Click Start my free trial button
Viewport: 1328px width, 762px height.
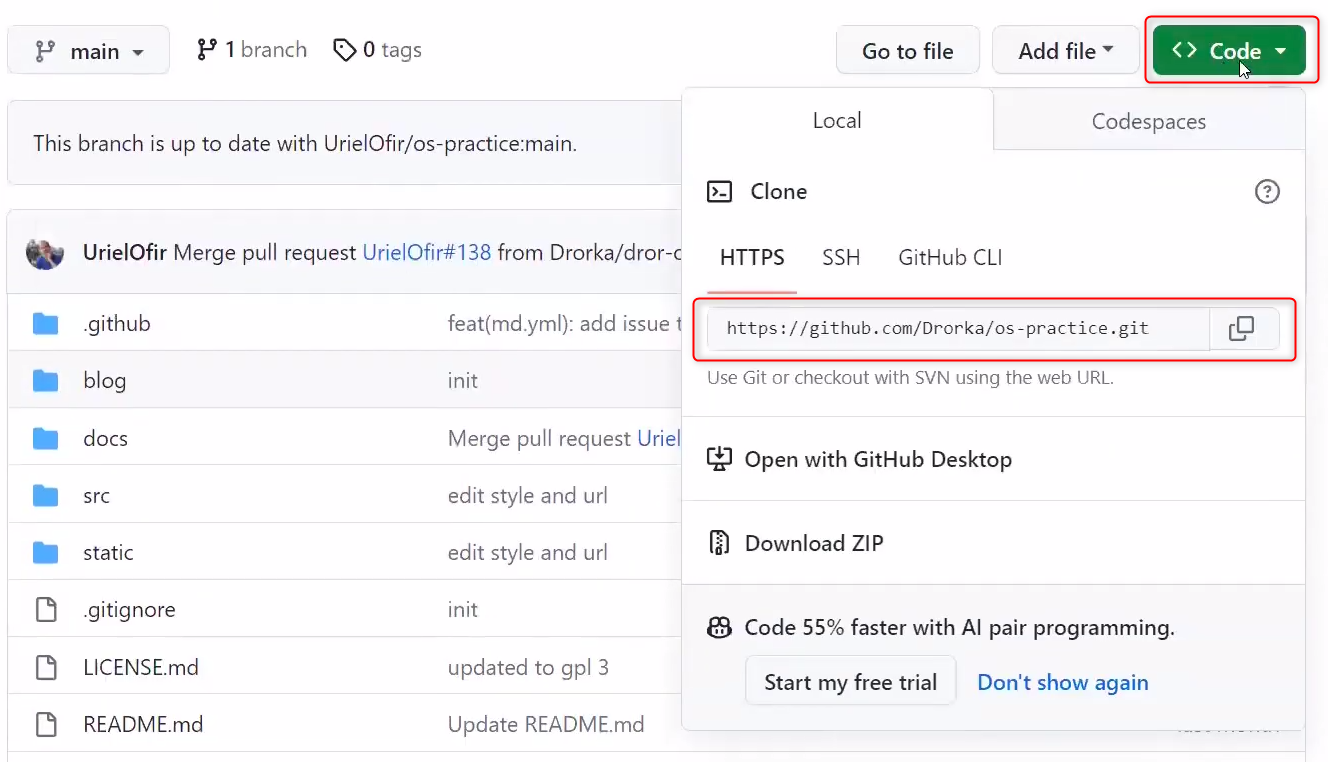point(851,682)
